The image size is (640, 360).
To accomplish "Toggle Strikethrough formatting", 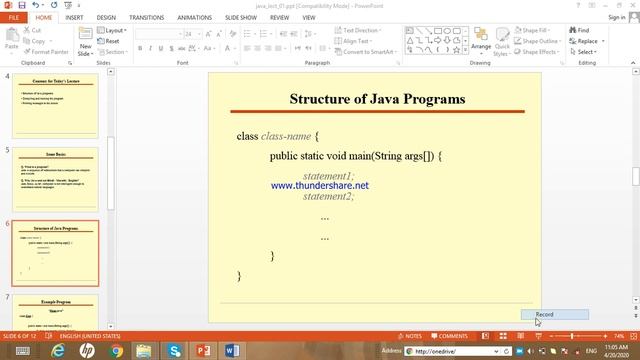I will pyautogui.click(x=182, y=49).
